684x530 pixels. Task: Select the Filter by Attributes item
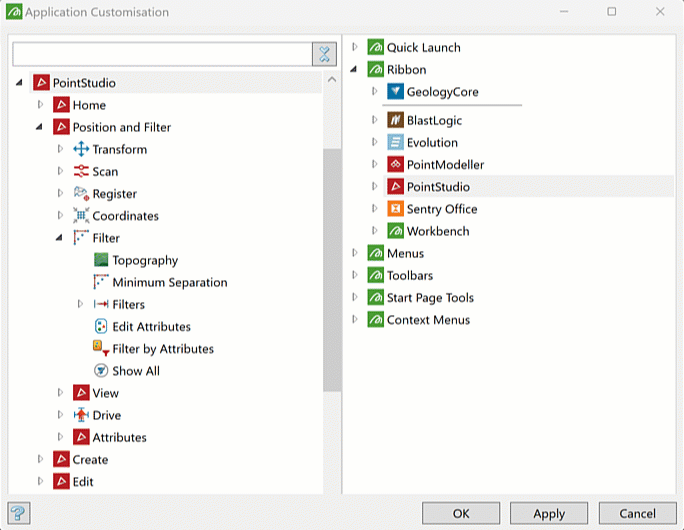pos(163,349)
